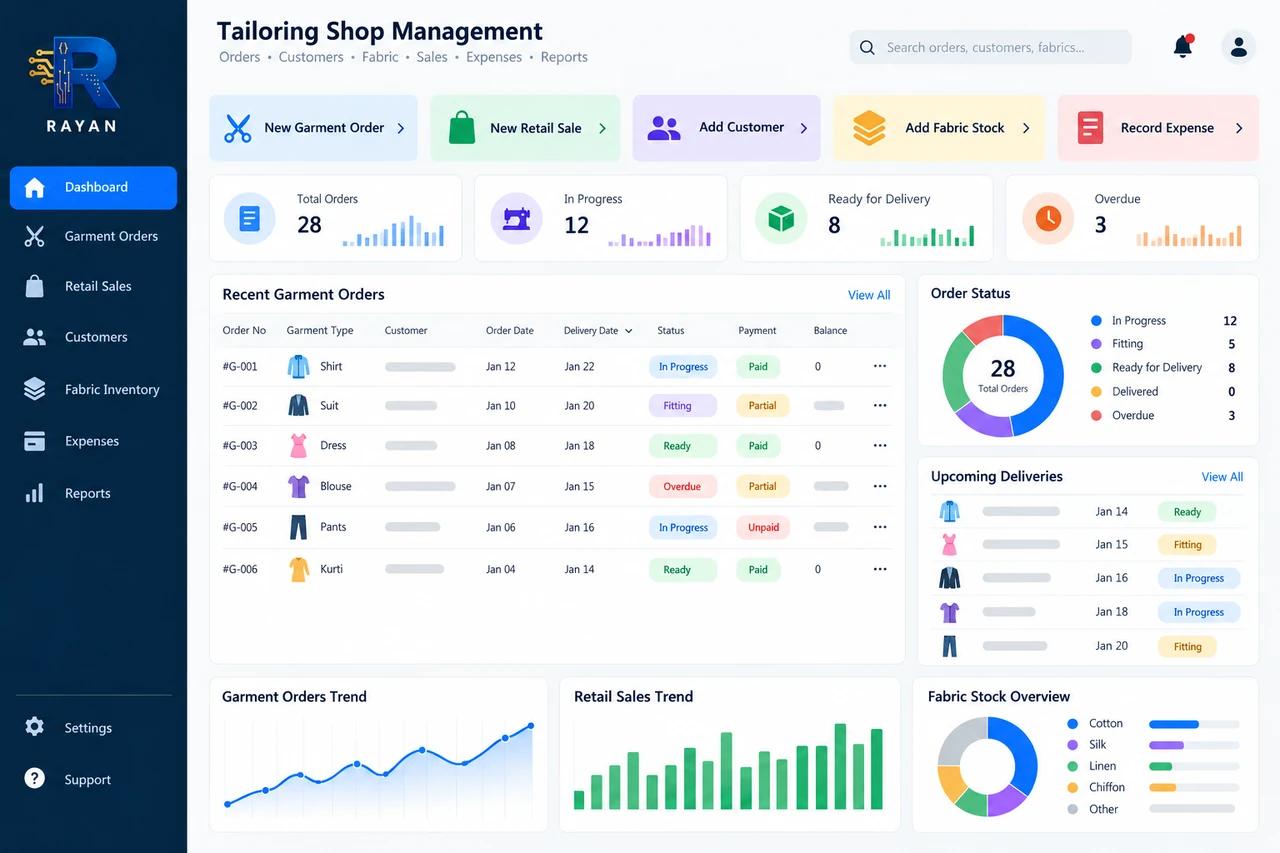Click the notification bell icon
The width and height of the screenshot is (1280, 853).
[1183, 46]
